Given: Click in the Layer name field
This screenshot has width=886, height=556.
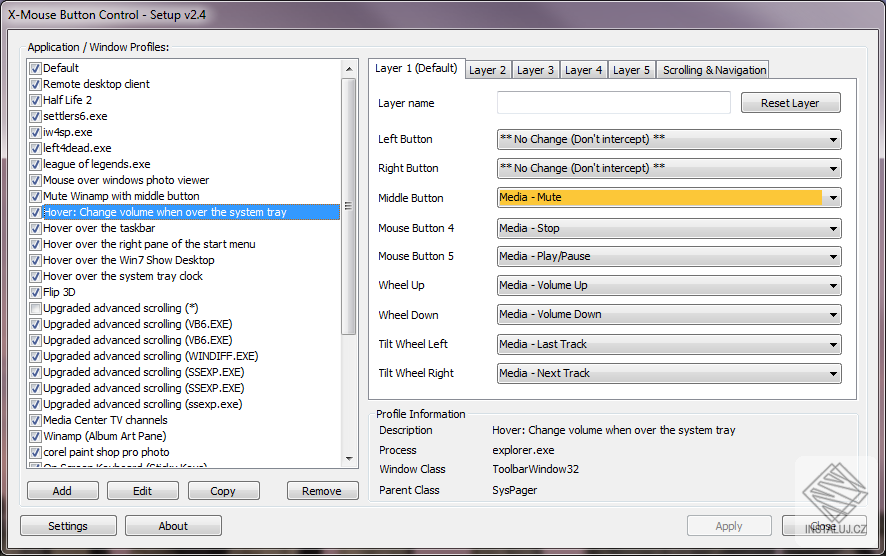Looking at the screenshot, I should 614,103.
